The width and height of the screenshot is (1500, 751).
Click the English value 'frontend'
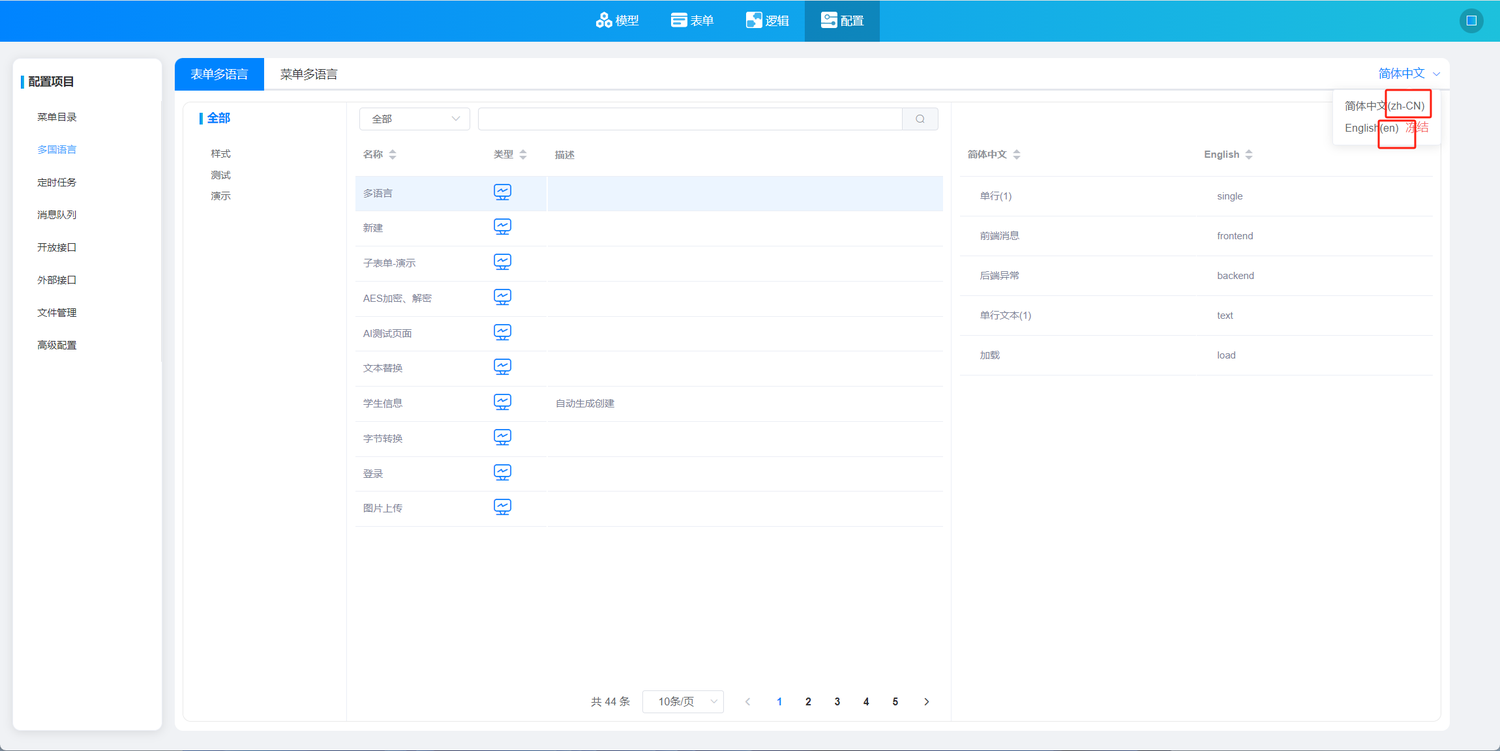1235,236
